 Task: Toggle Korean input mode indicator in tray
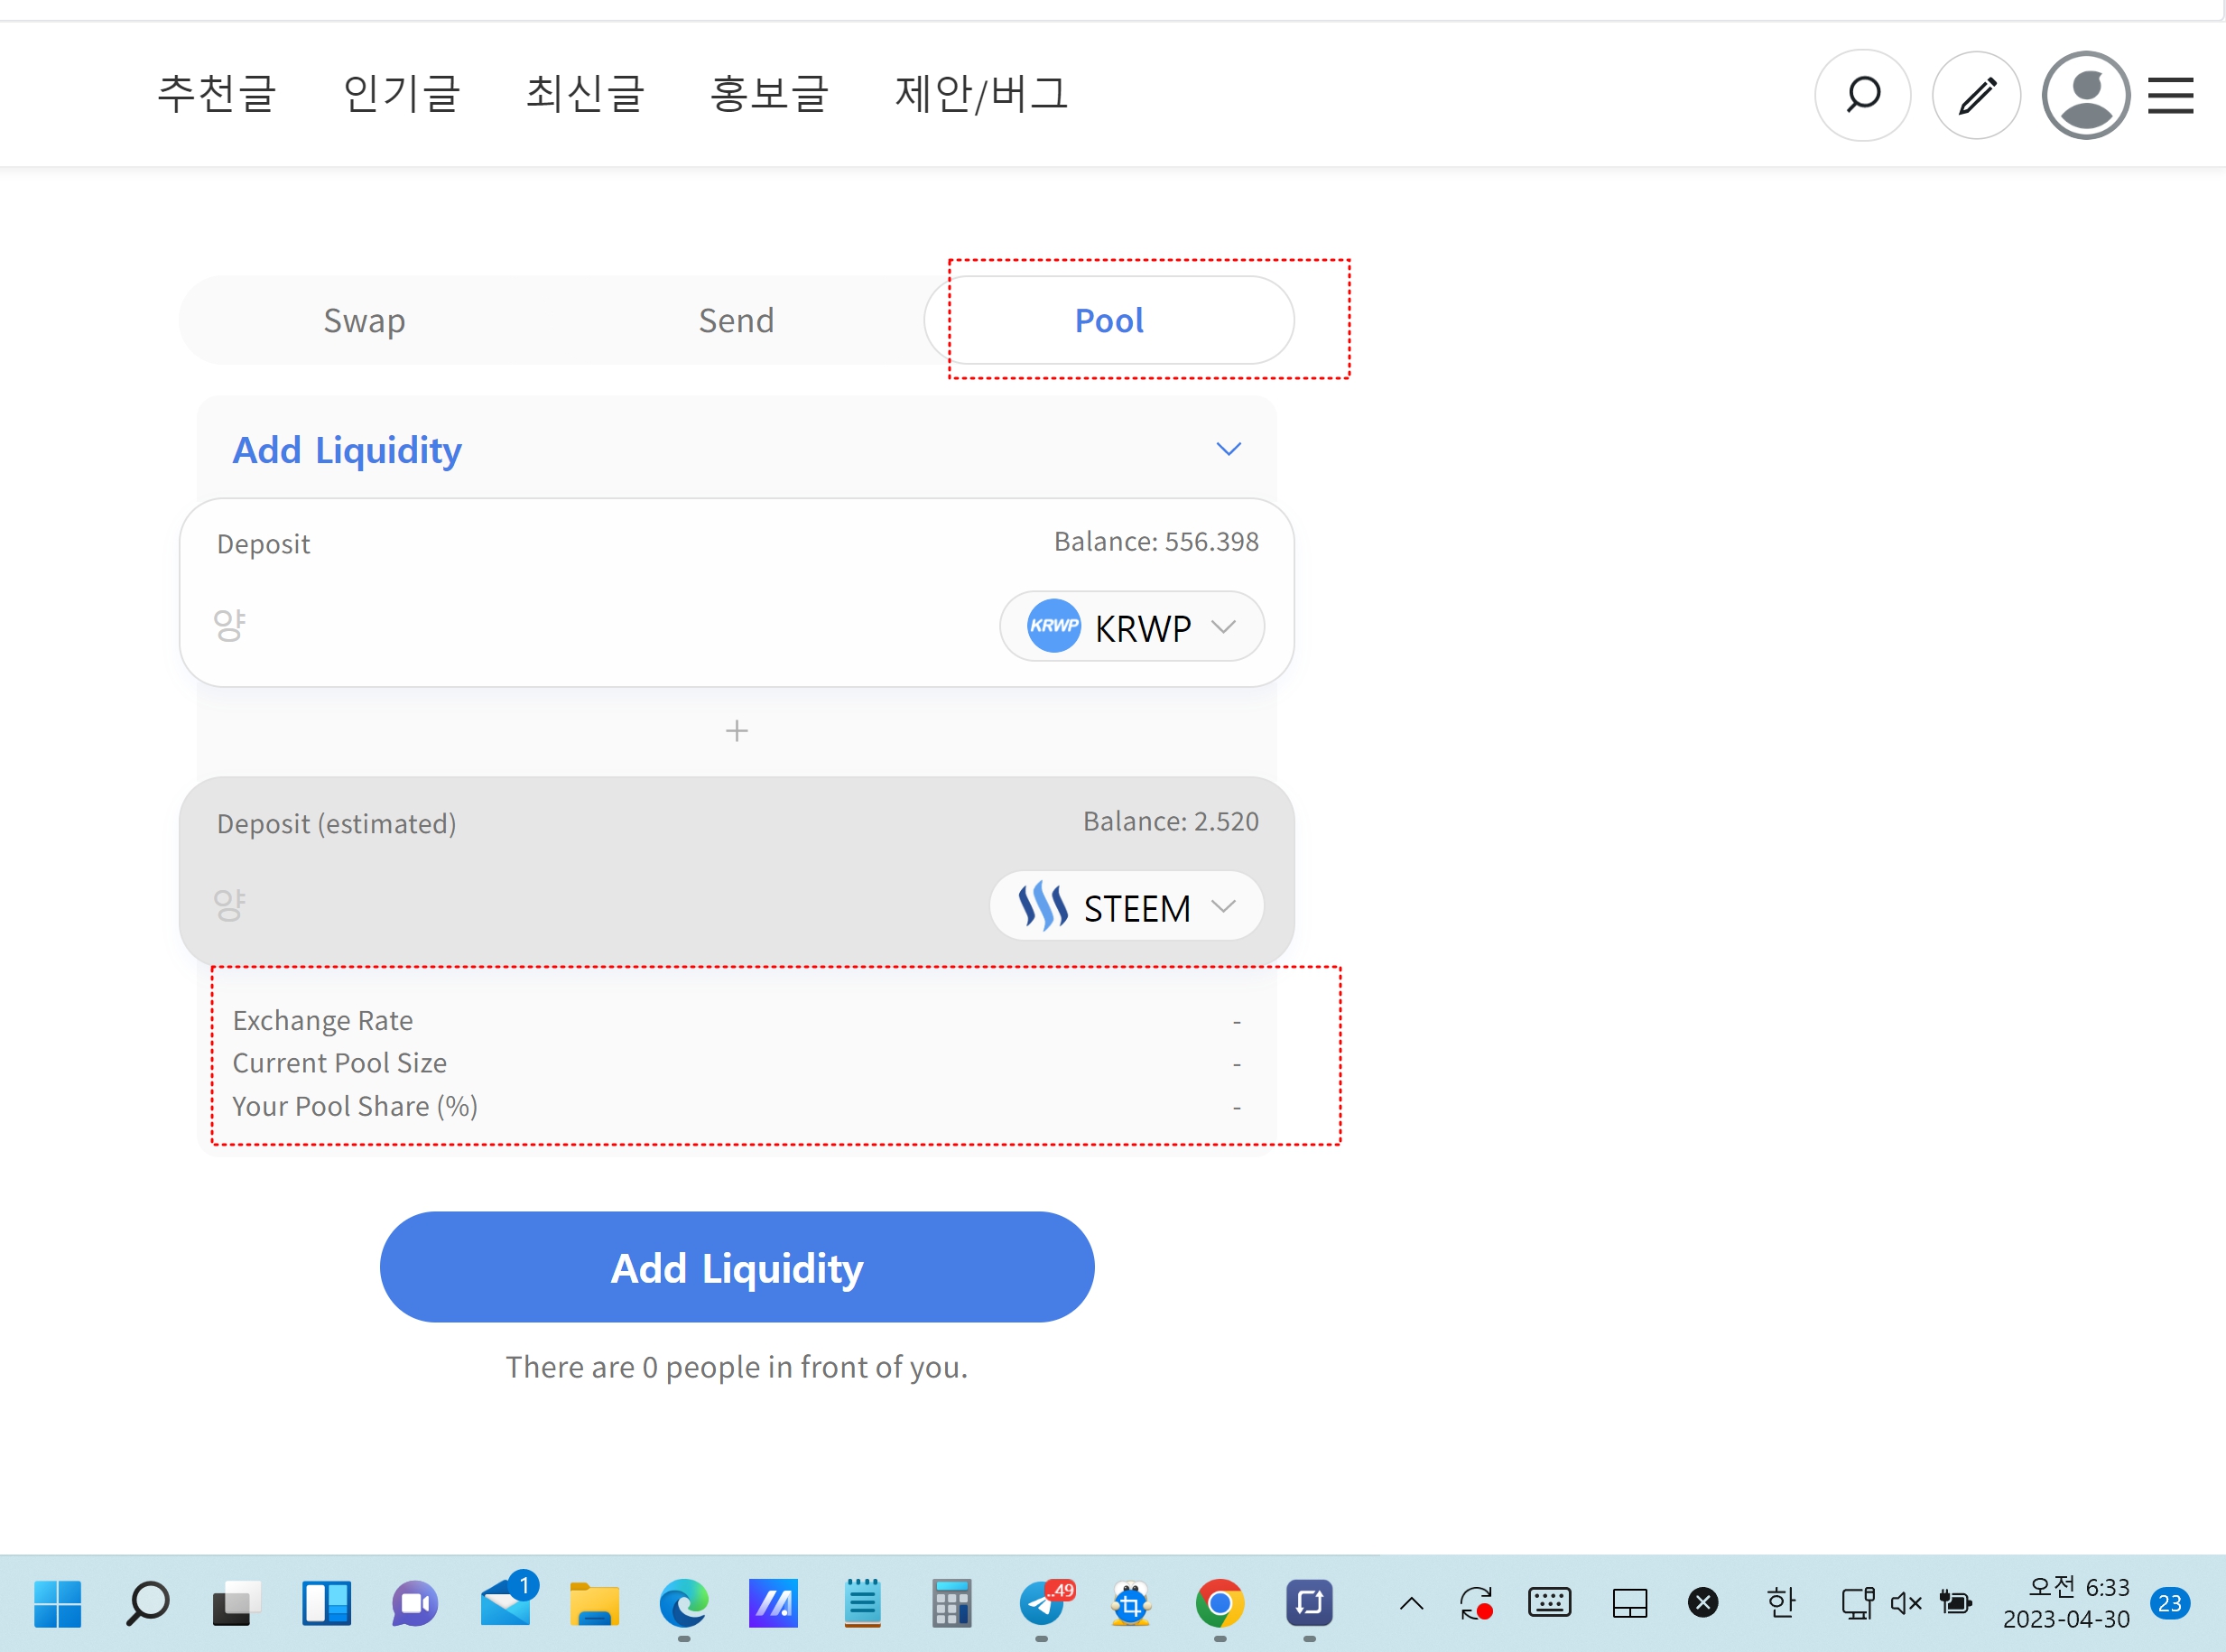pyautogui.click(x=1780, y=1603)
